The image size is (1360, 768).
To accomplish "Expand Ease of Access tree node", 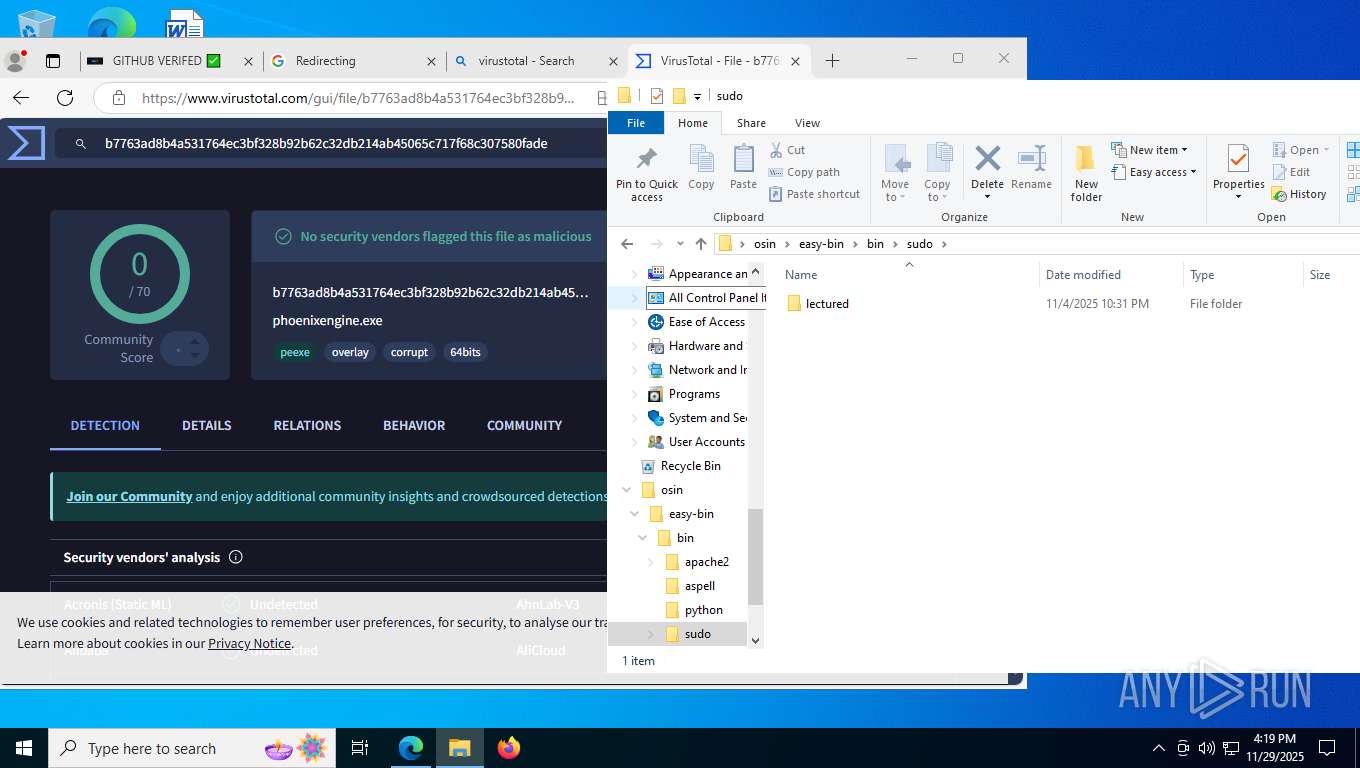I will pos(634,322).
